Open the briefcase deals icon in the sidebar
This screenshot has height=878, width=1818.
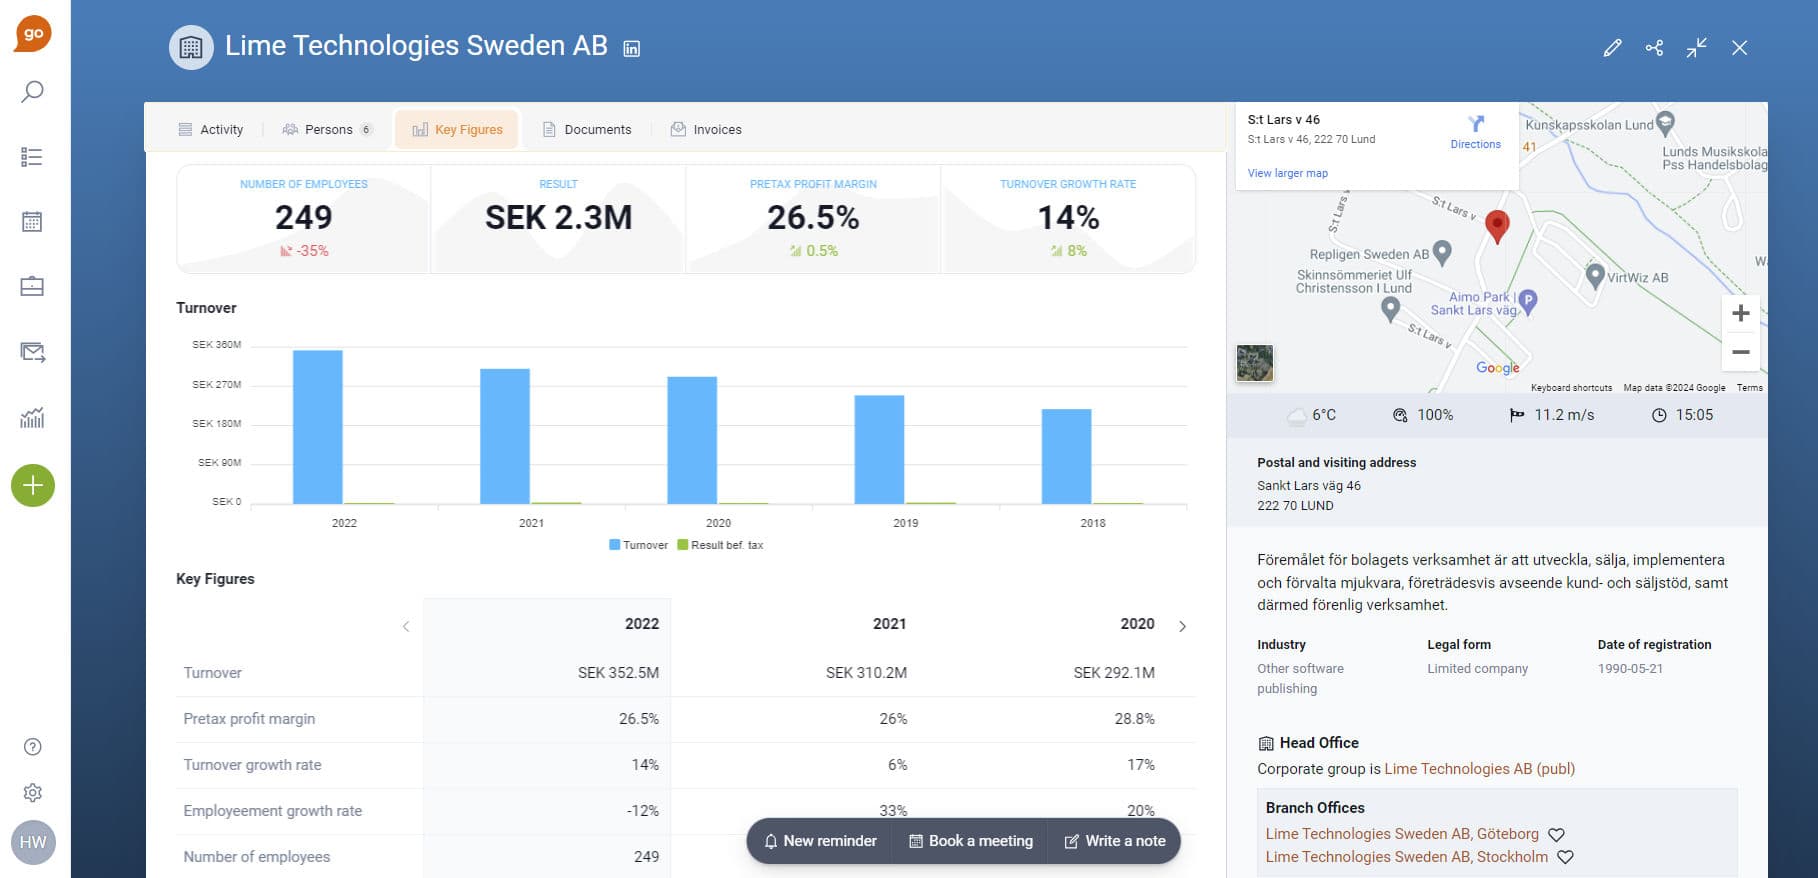[x=32, y=287]
